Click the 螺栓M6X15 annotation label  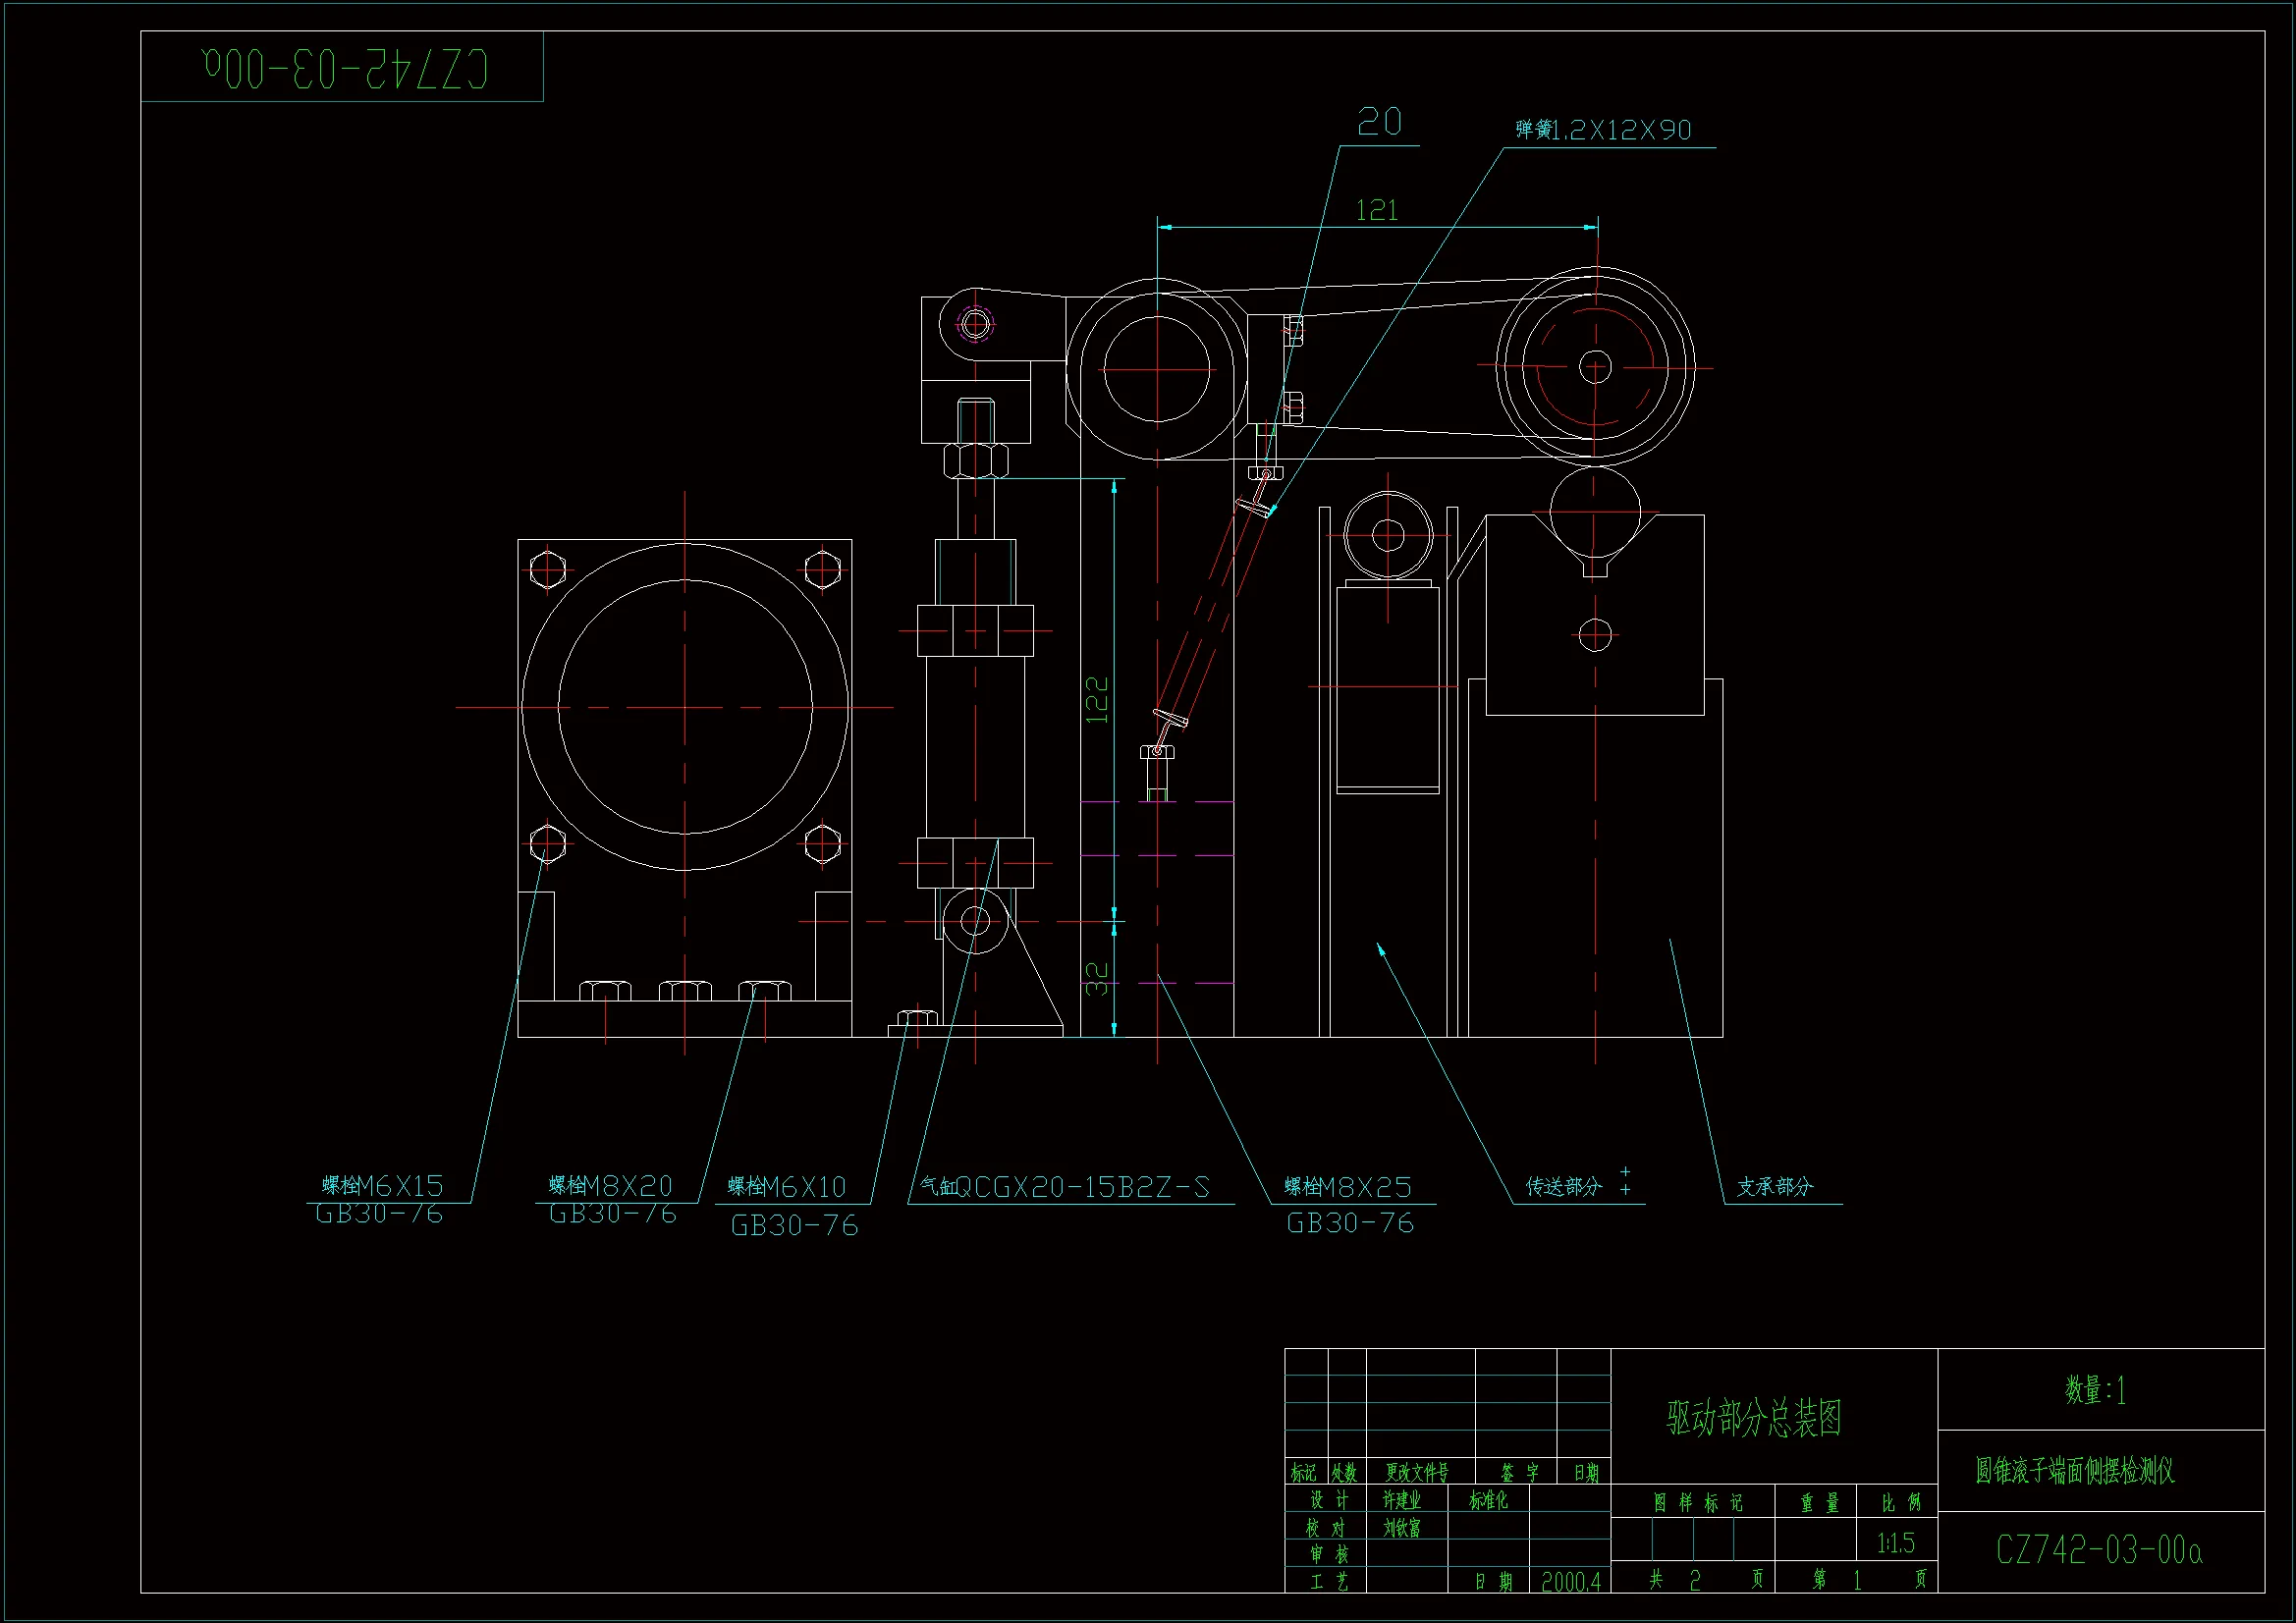[x=382, y=1186]
